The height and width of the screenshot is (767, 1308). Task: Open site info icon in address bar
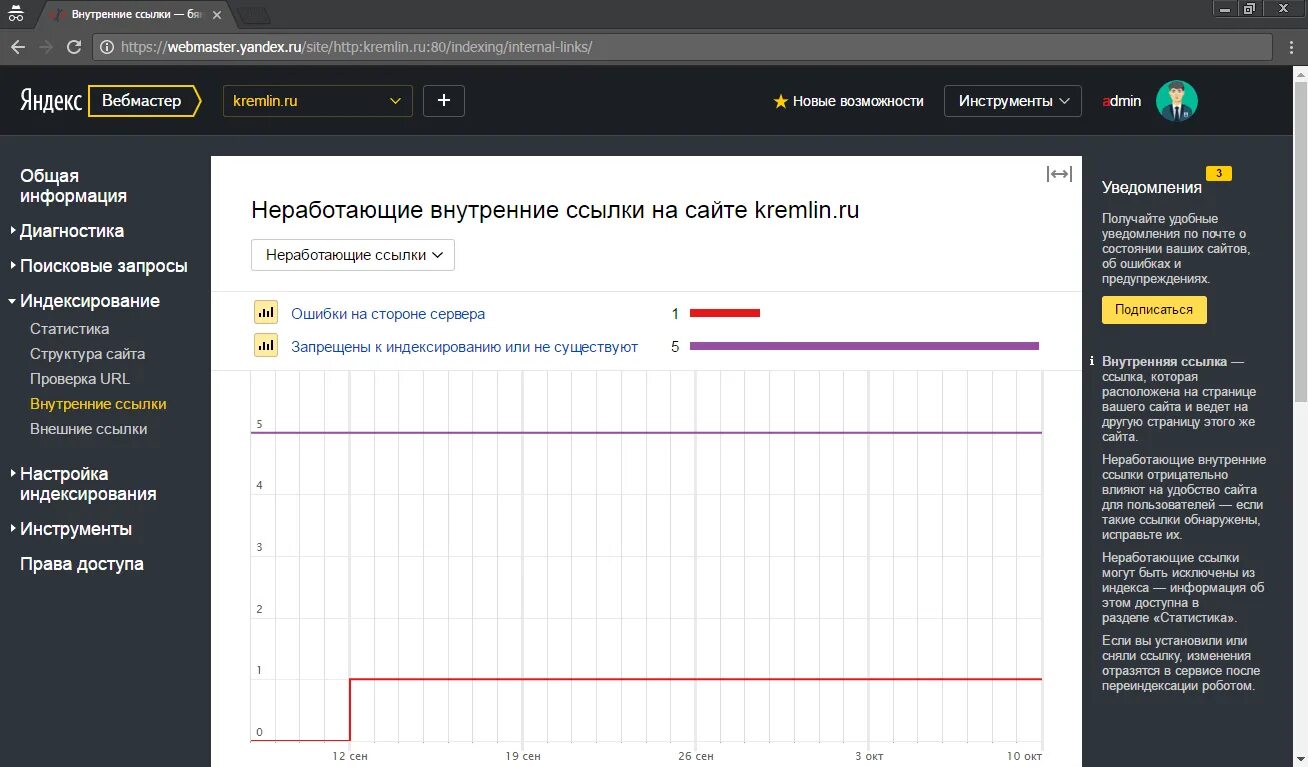click(x=106, y=47)
